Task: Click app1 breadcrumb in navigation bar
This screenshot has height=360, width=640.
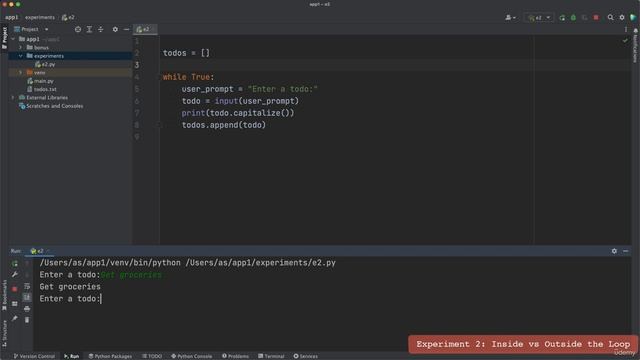Action: tap(11, 18)
